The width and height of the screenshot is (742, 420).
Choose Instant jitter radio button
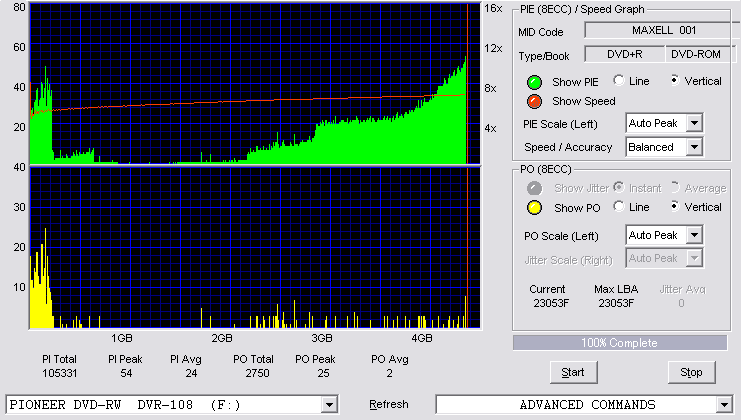(618, 187)
